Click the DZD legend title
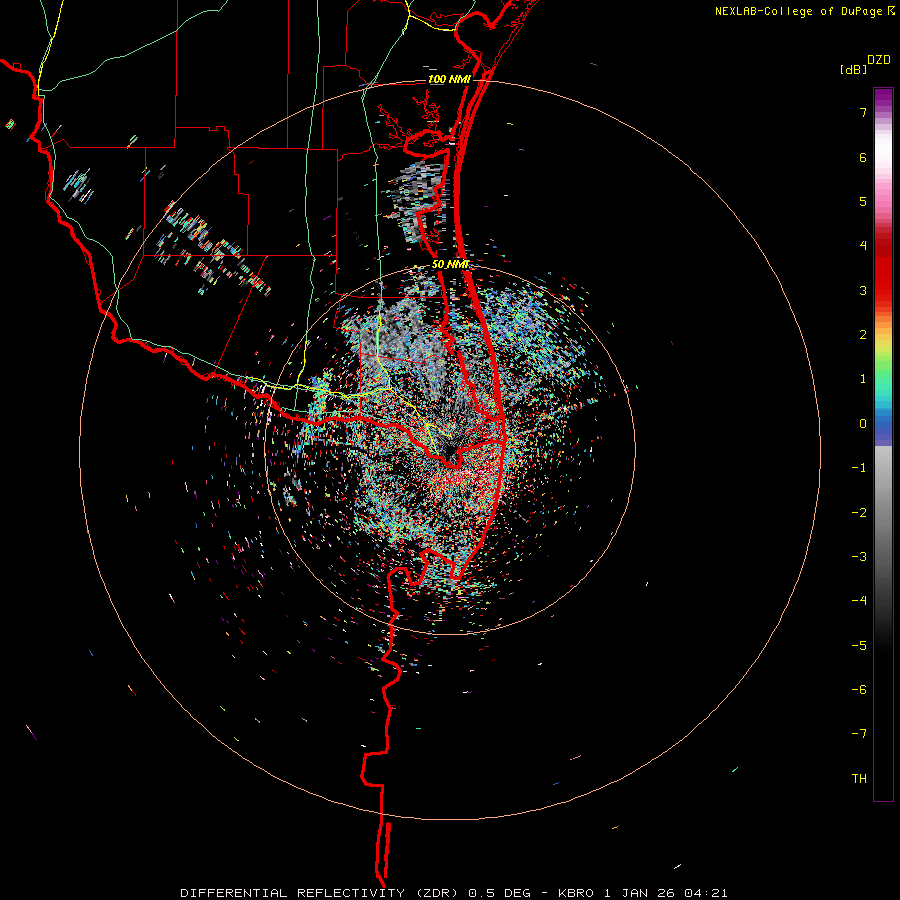The image size is (900, 900). tap(879, 60)
